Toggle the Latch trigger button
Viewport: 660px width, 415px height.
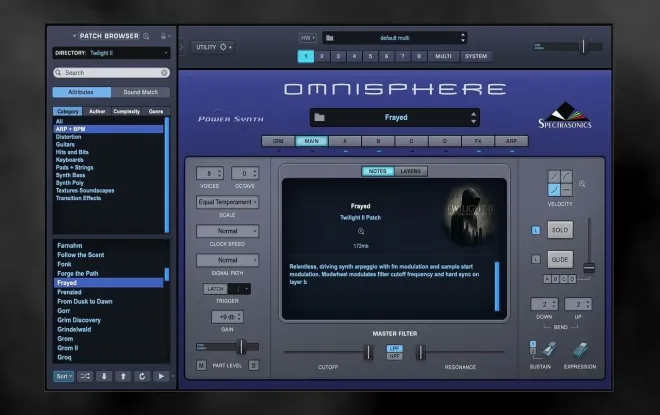pyautogui.click(x=215, y=289)
